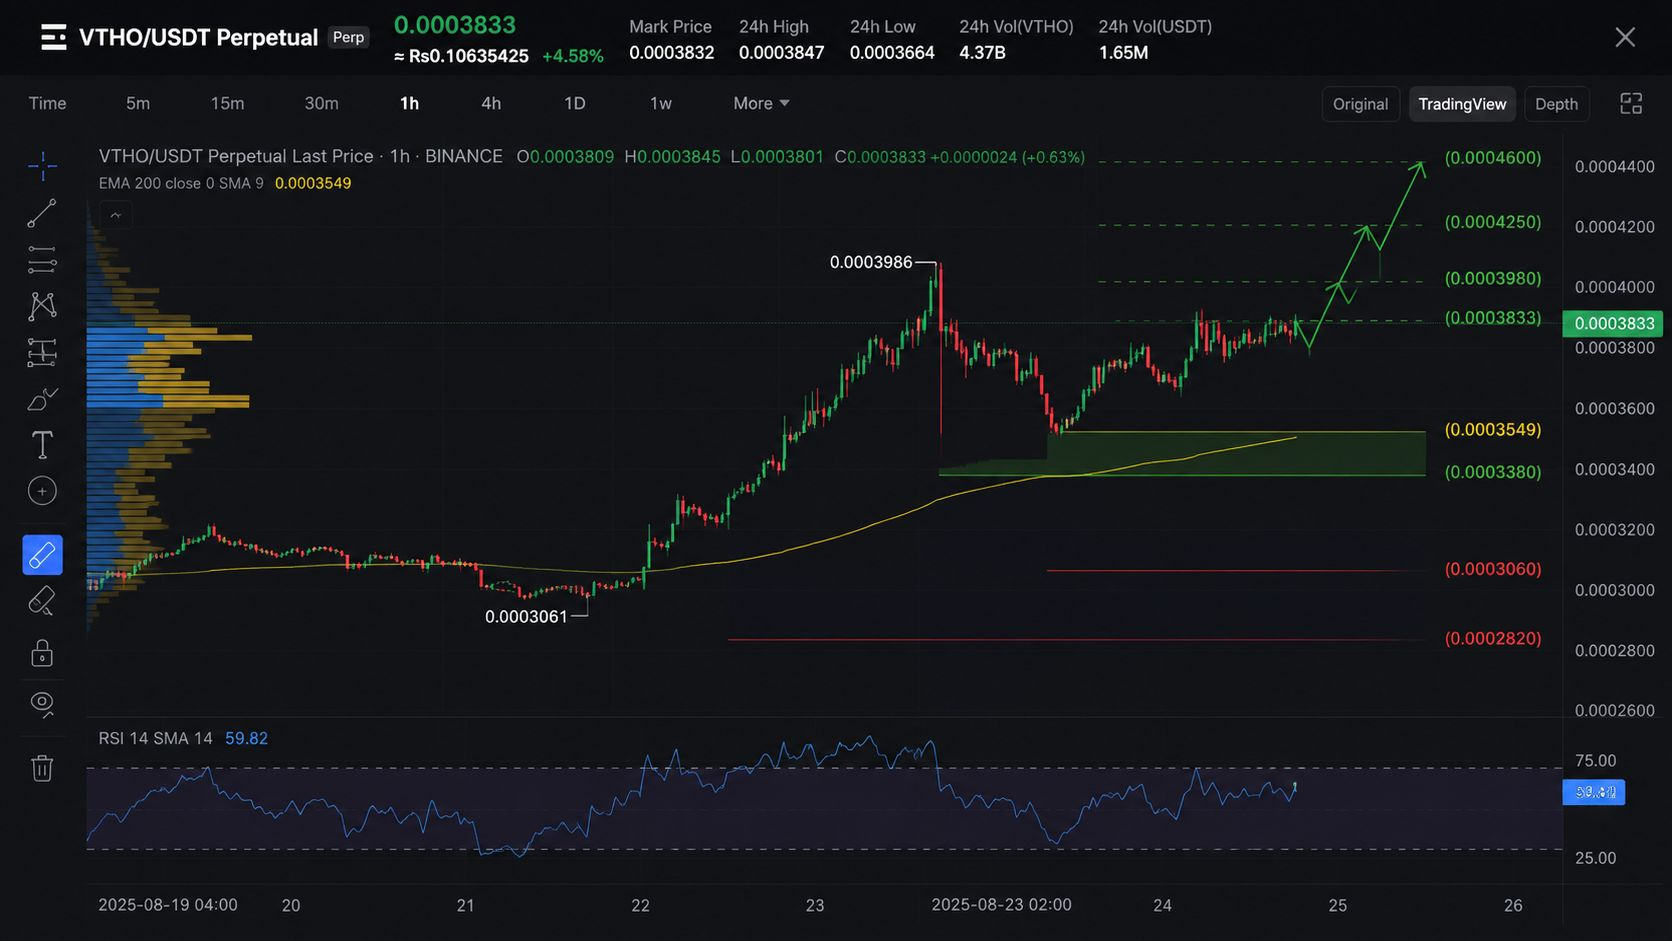Switch to the 5m timeframe
This screenshot has width=1672, height=941.
click(x=138, y=103)
